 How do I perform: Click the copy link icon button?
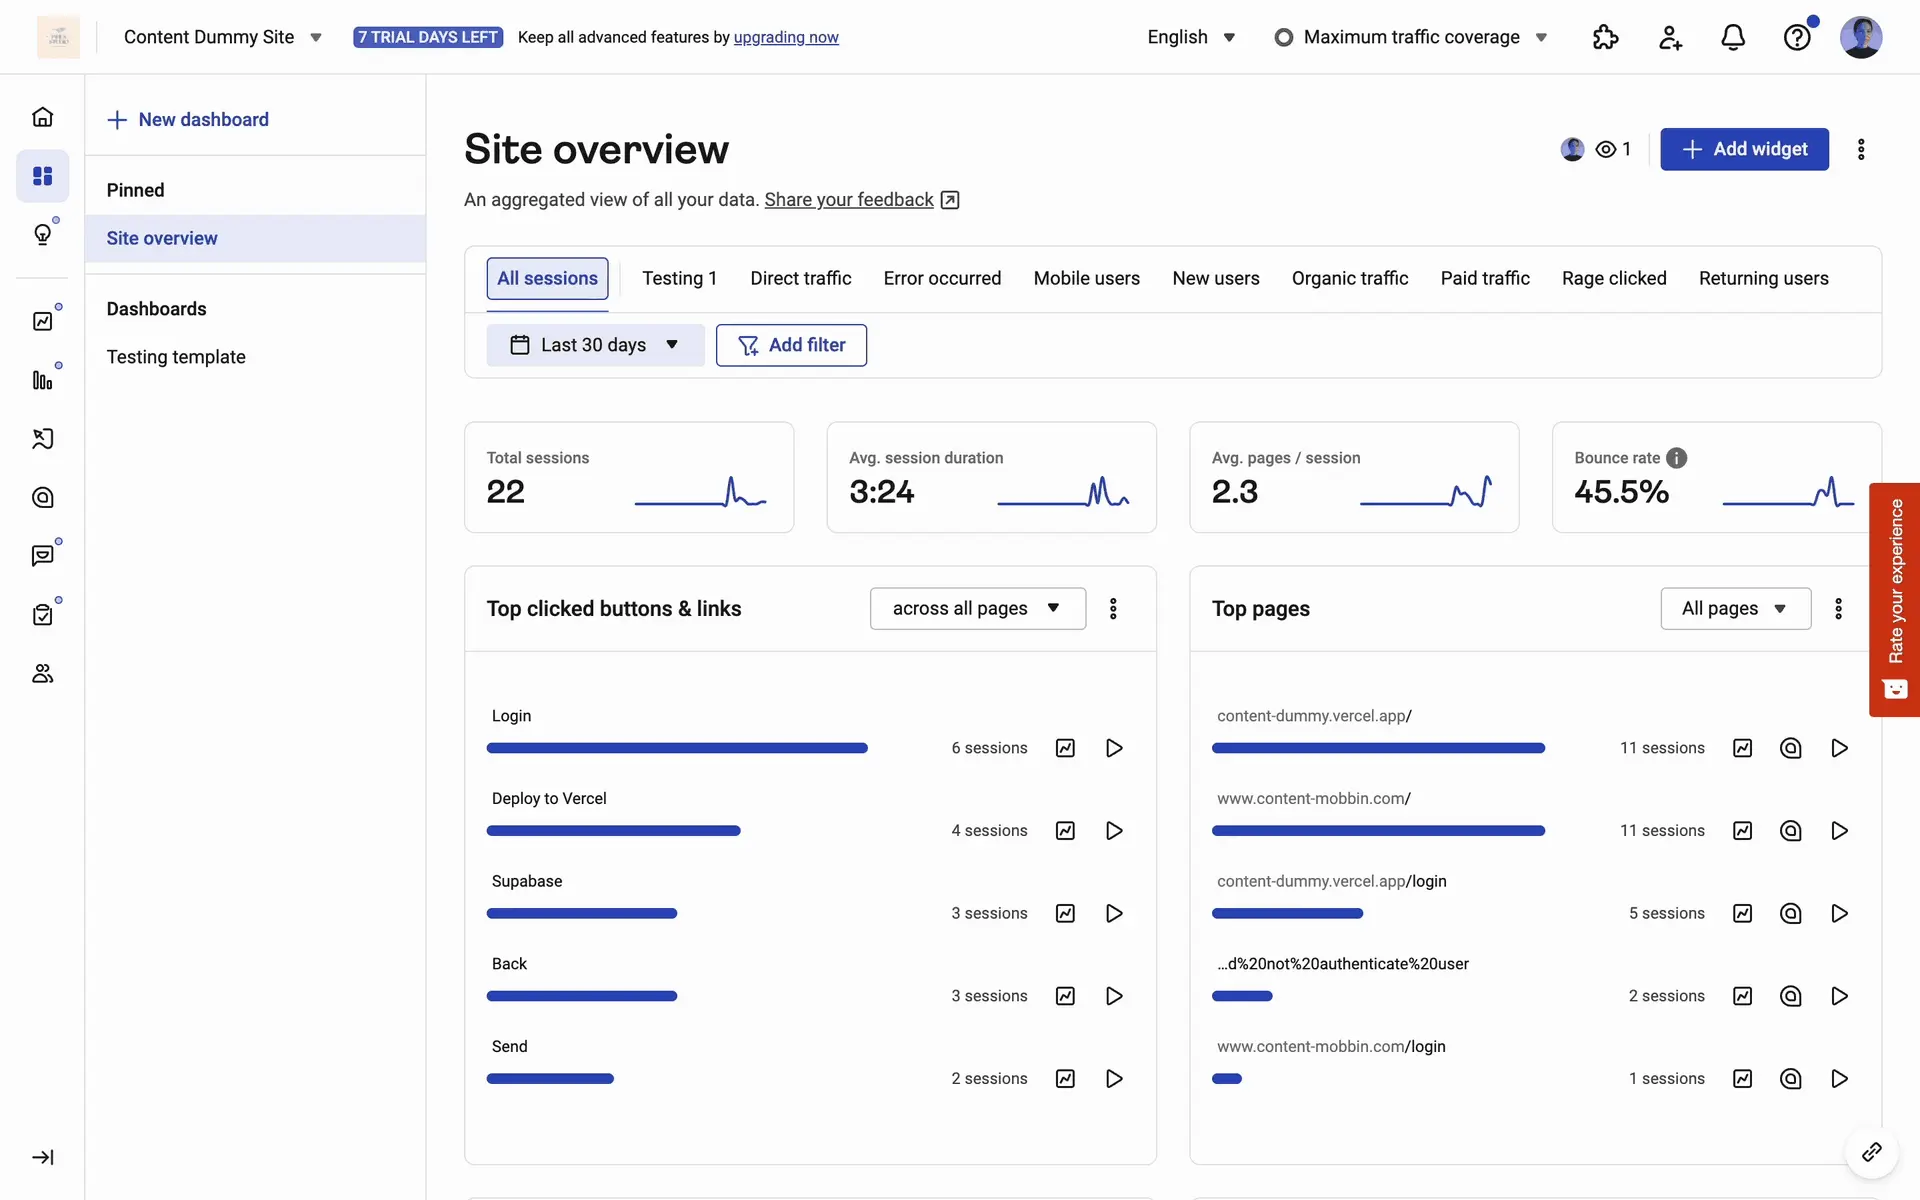(1871, 1152)
